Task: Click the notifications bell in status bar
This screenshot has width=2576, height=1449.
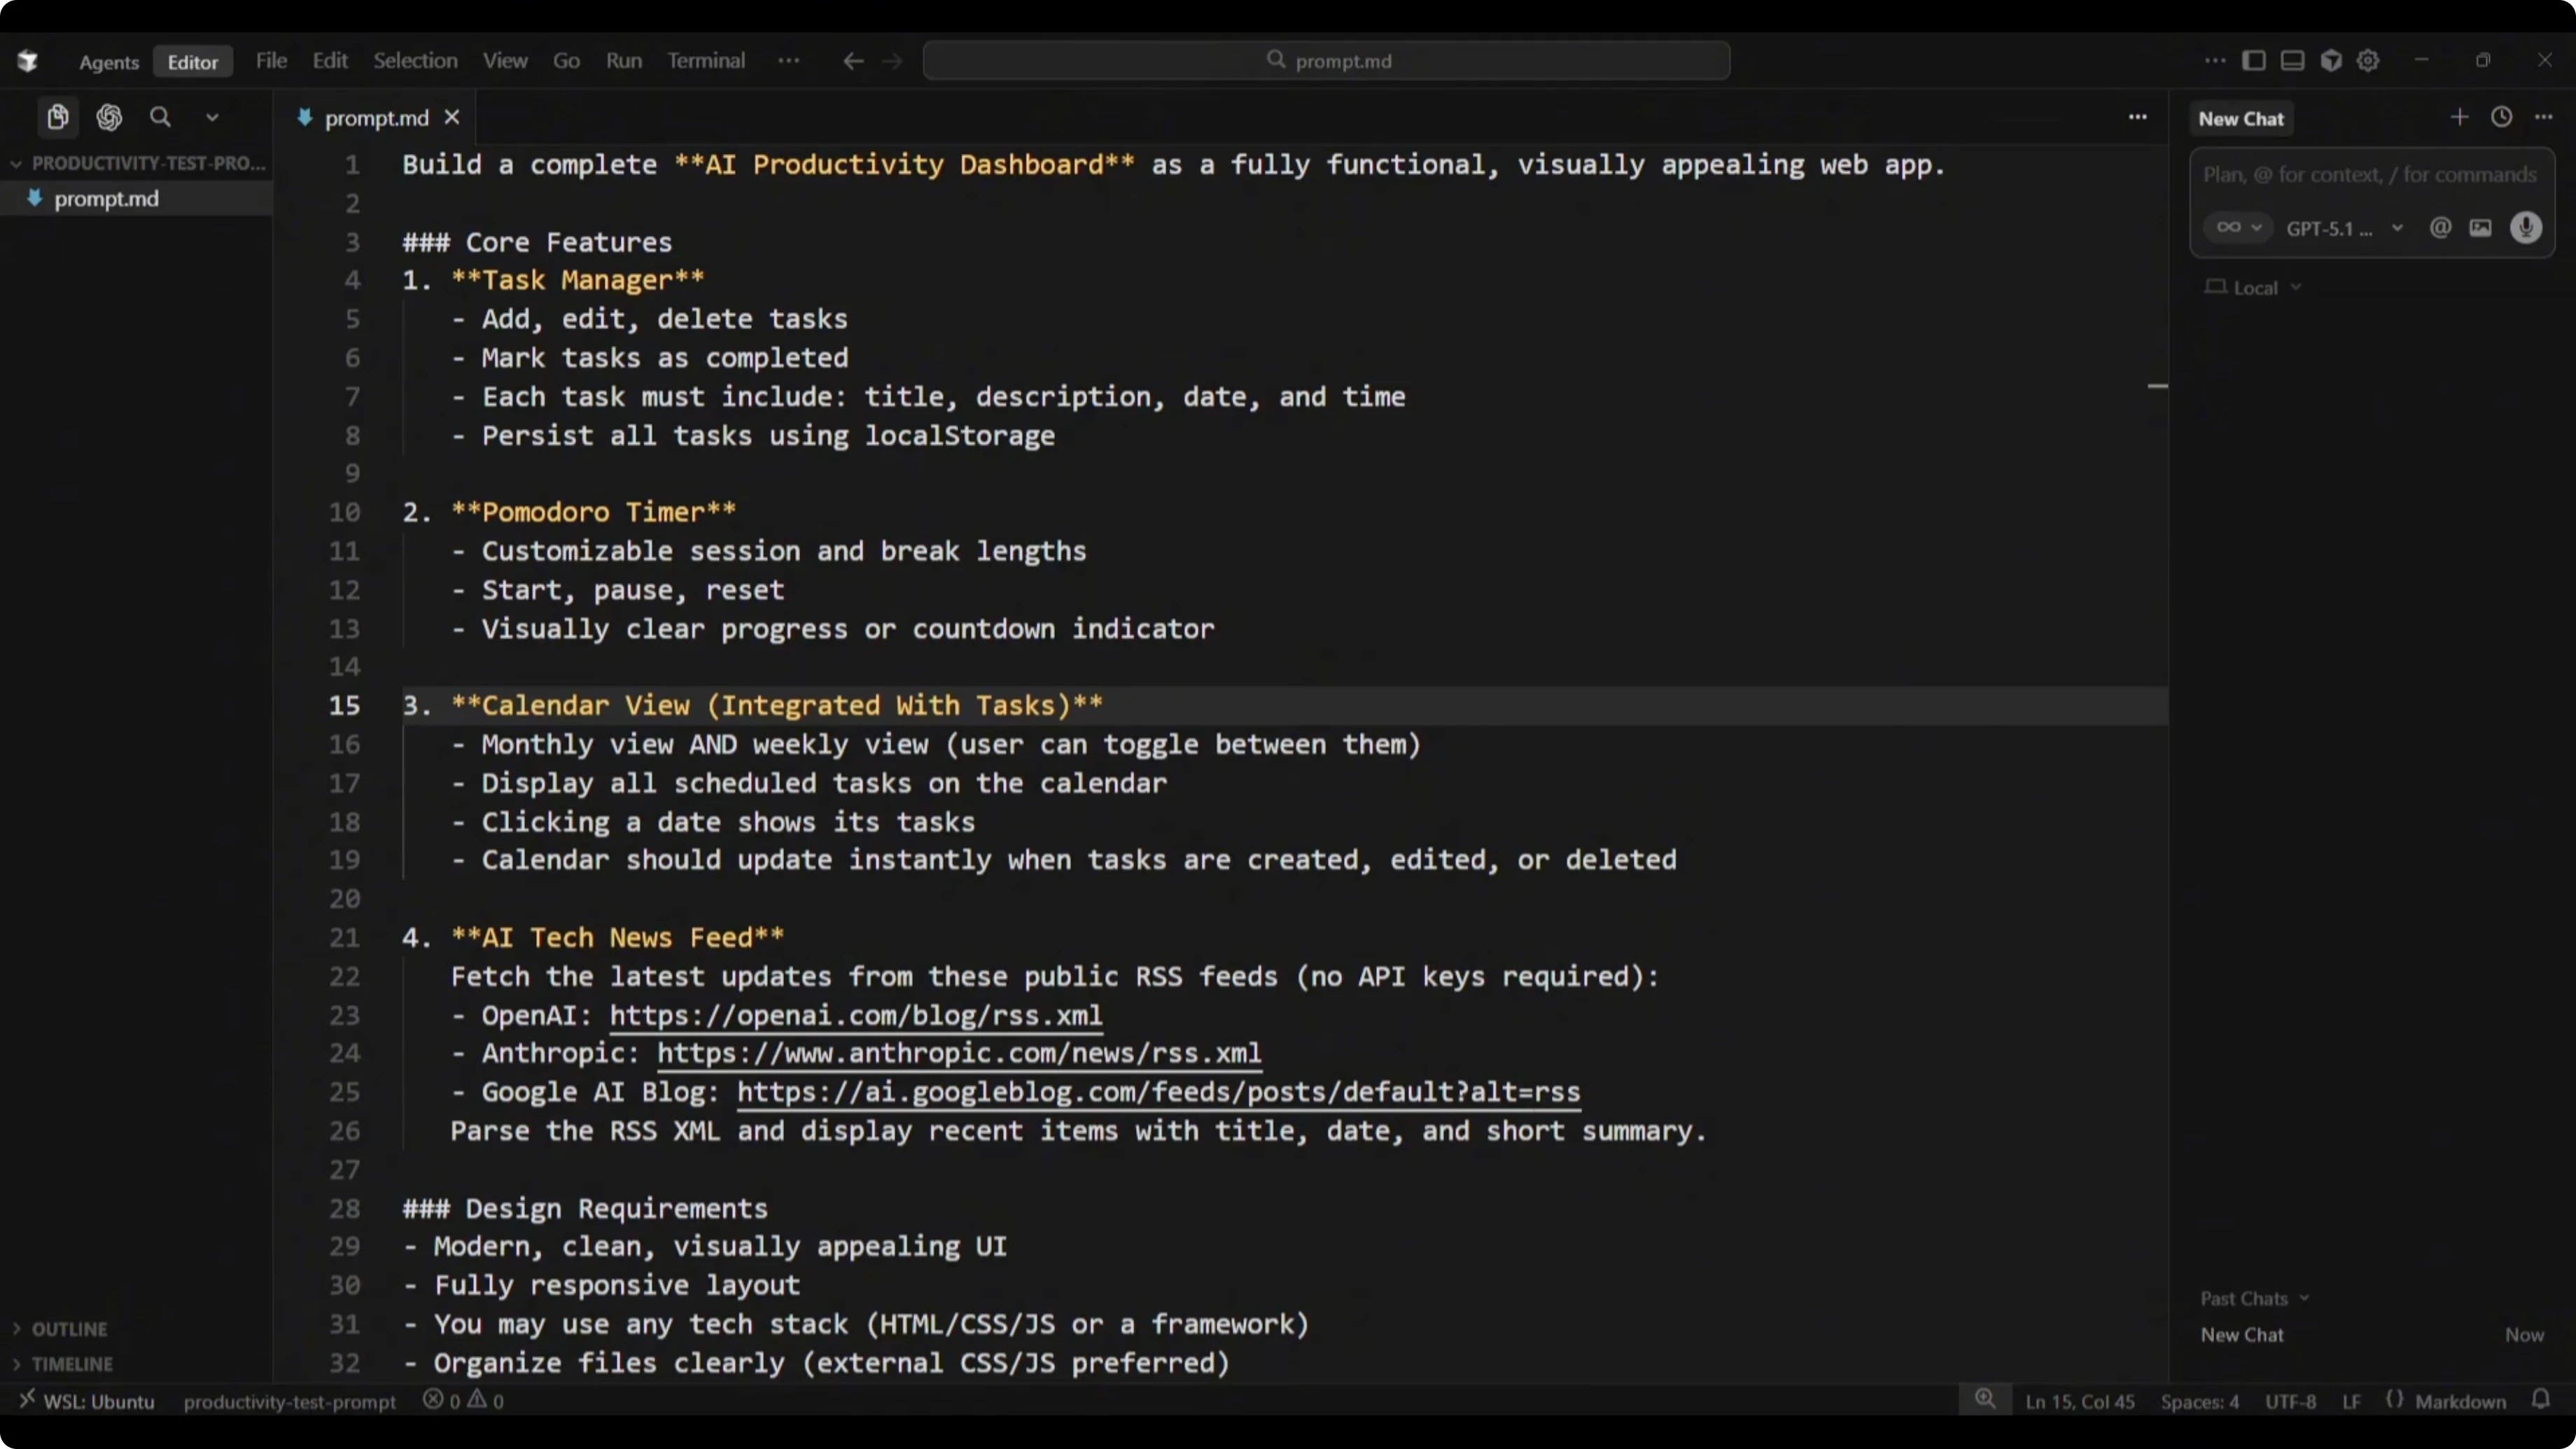Action: pyautogui.click(x=2541, y=1399)
